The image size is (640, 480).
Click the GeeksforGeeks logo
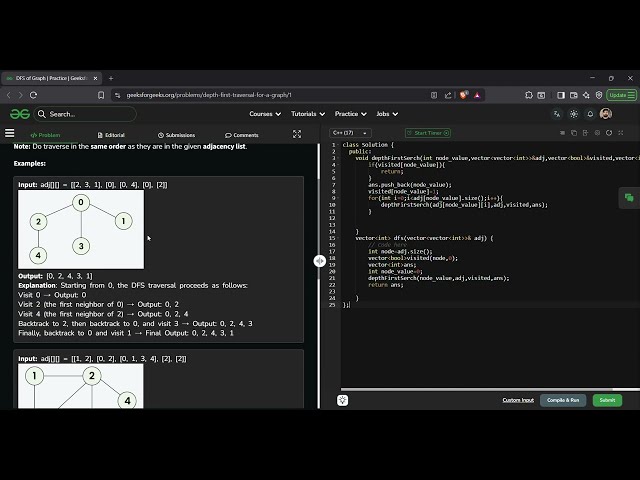pyautogui.click(x=20, y=114)
